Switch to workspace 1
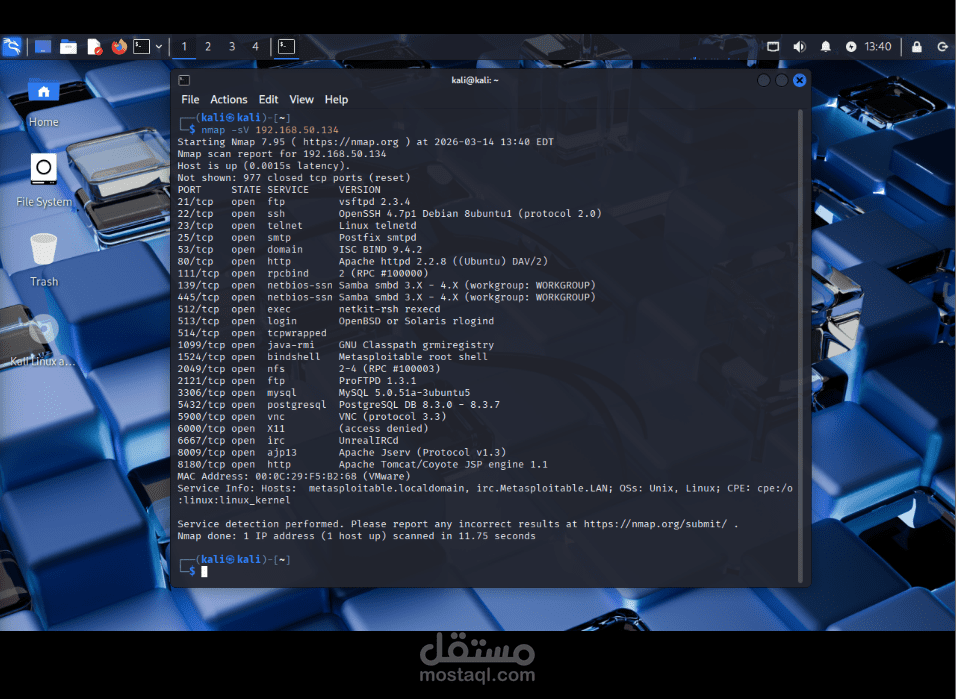956x699 pixels. pos(184,46)
